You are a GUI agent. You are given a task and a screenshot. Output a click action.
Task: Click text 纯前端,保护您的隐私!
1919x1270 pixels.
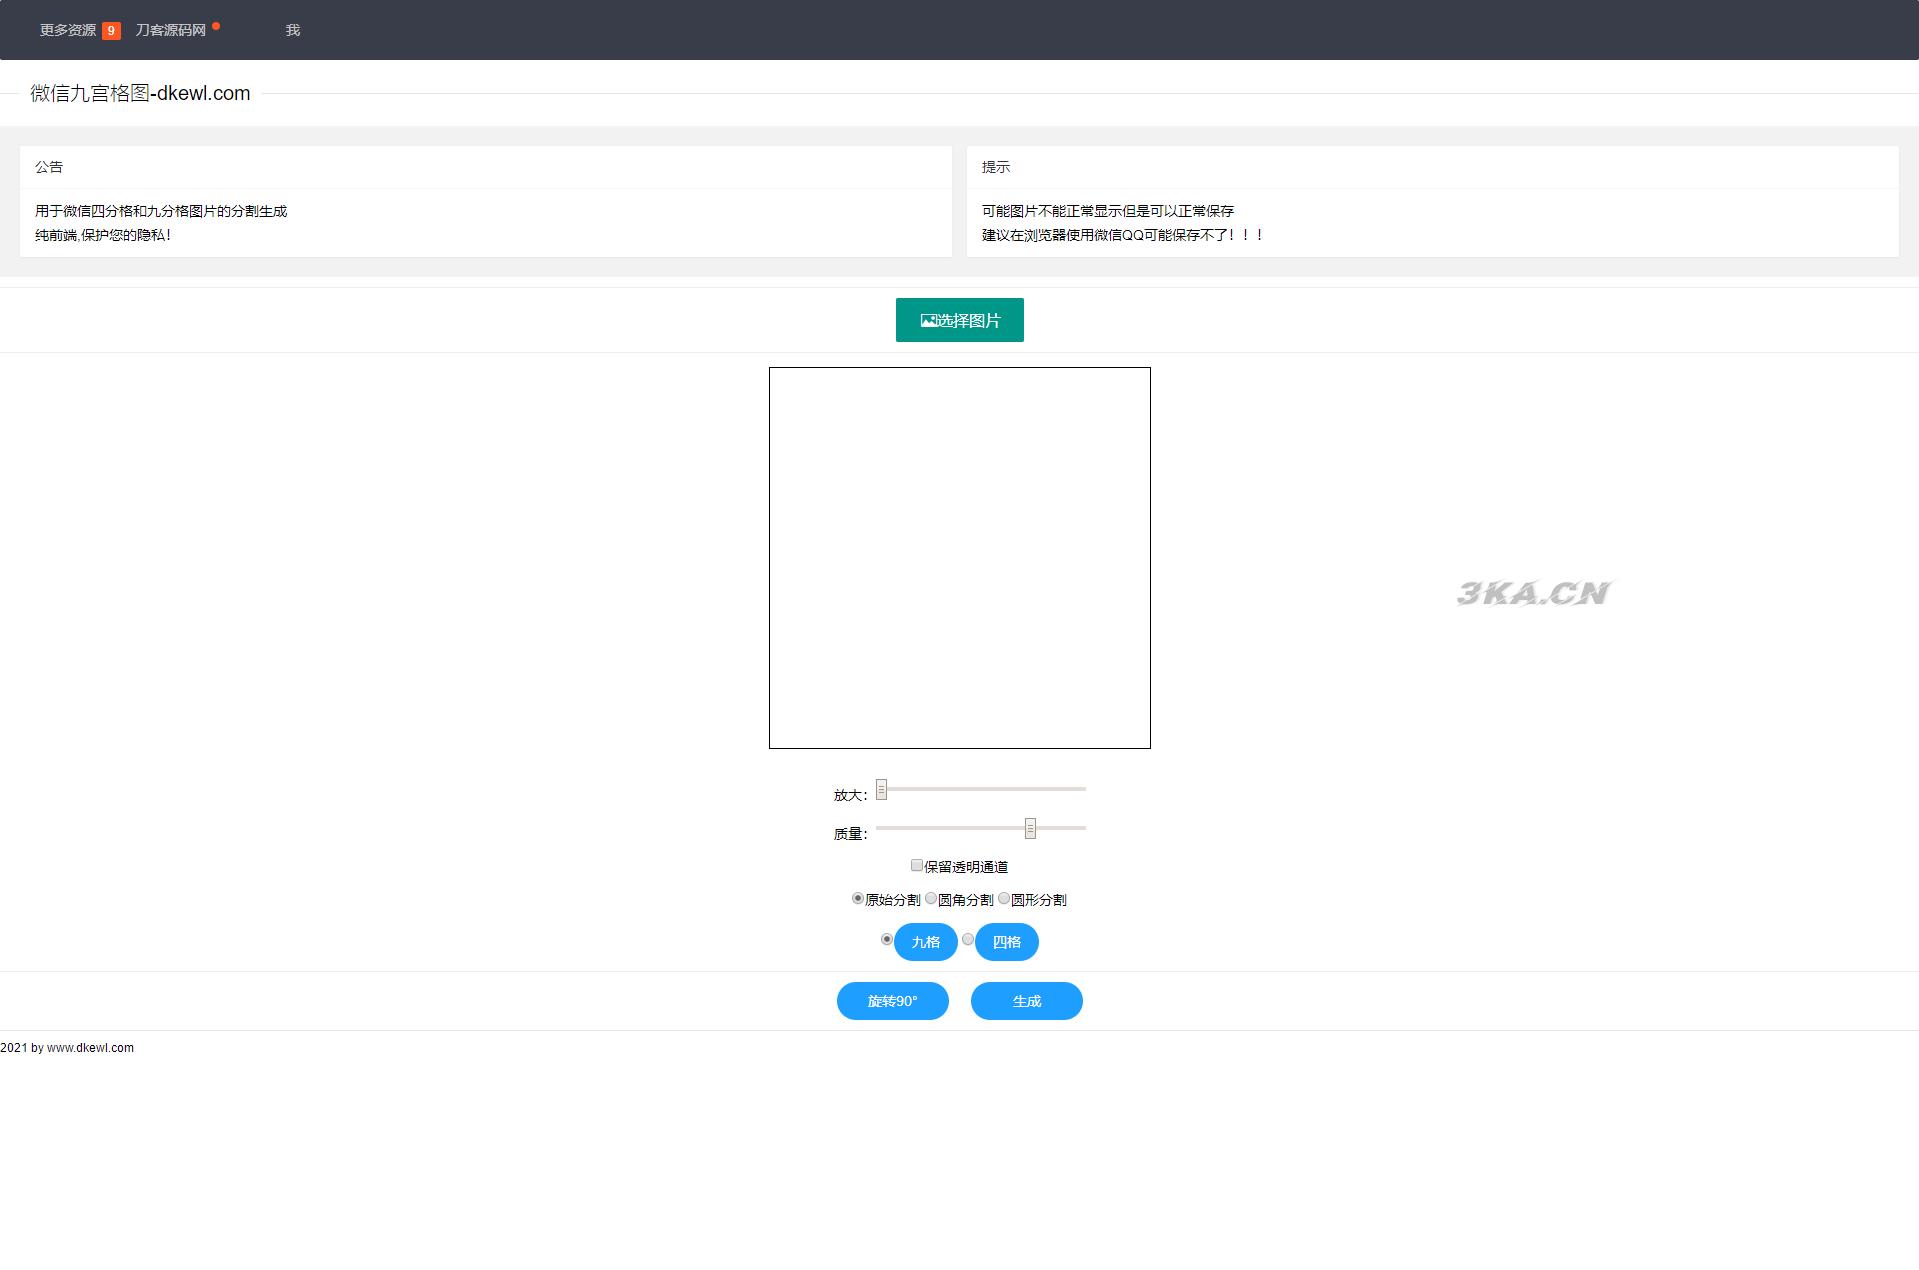click(103, 235)
